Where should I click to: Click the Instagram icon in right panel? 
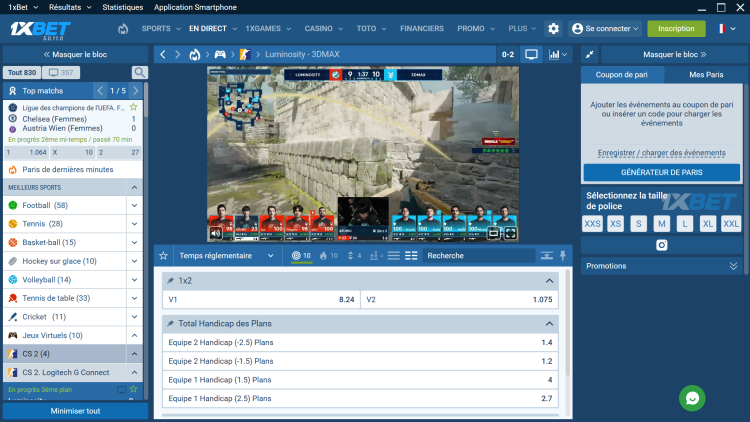pyautogui.click(x=662, y=245)
